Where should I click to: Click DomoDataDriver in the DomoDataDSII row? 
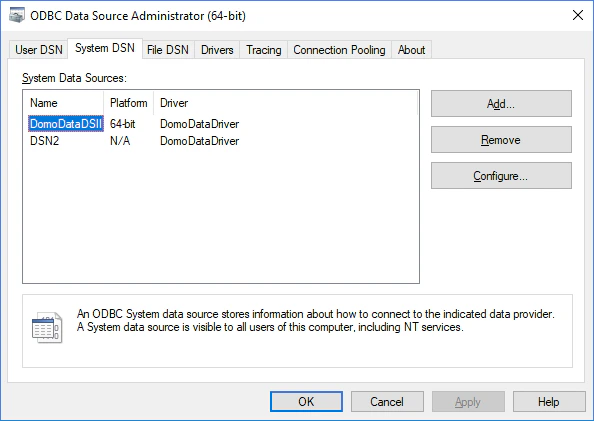pos(200,124)
